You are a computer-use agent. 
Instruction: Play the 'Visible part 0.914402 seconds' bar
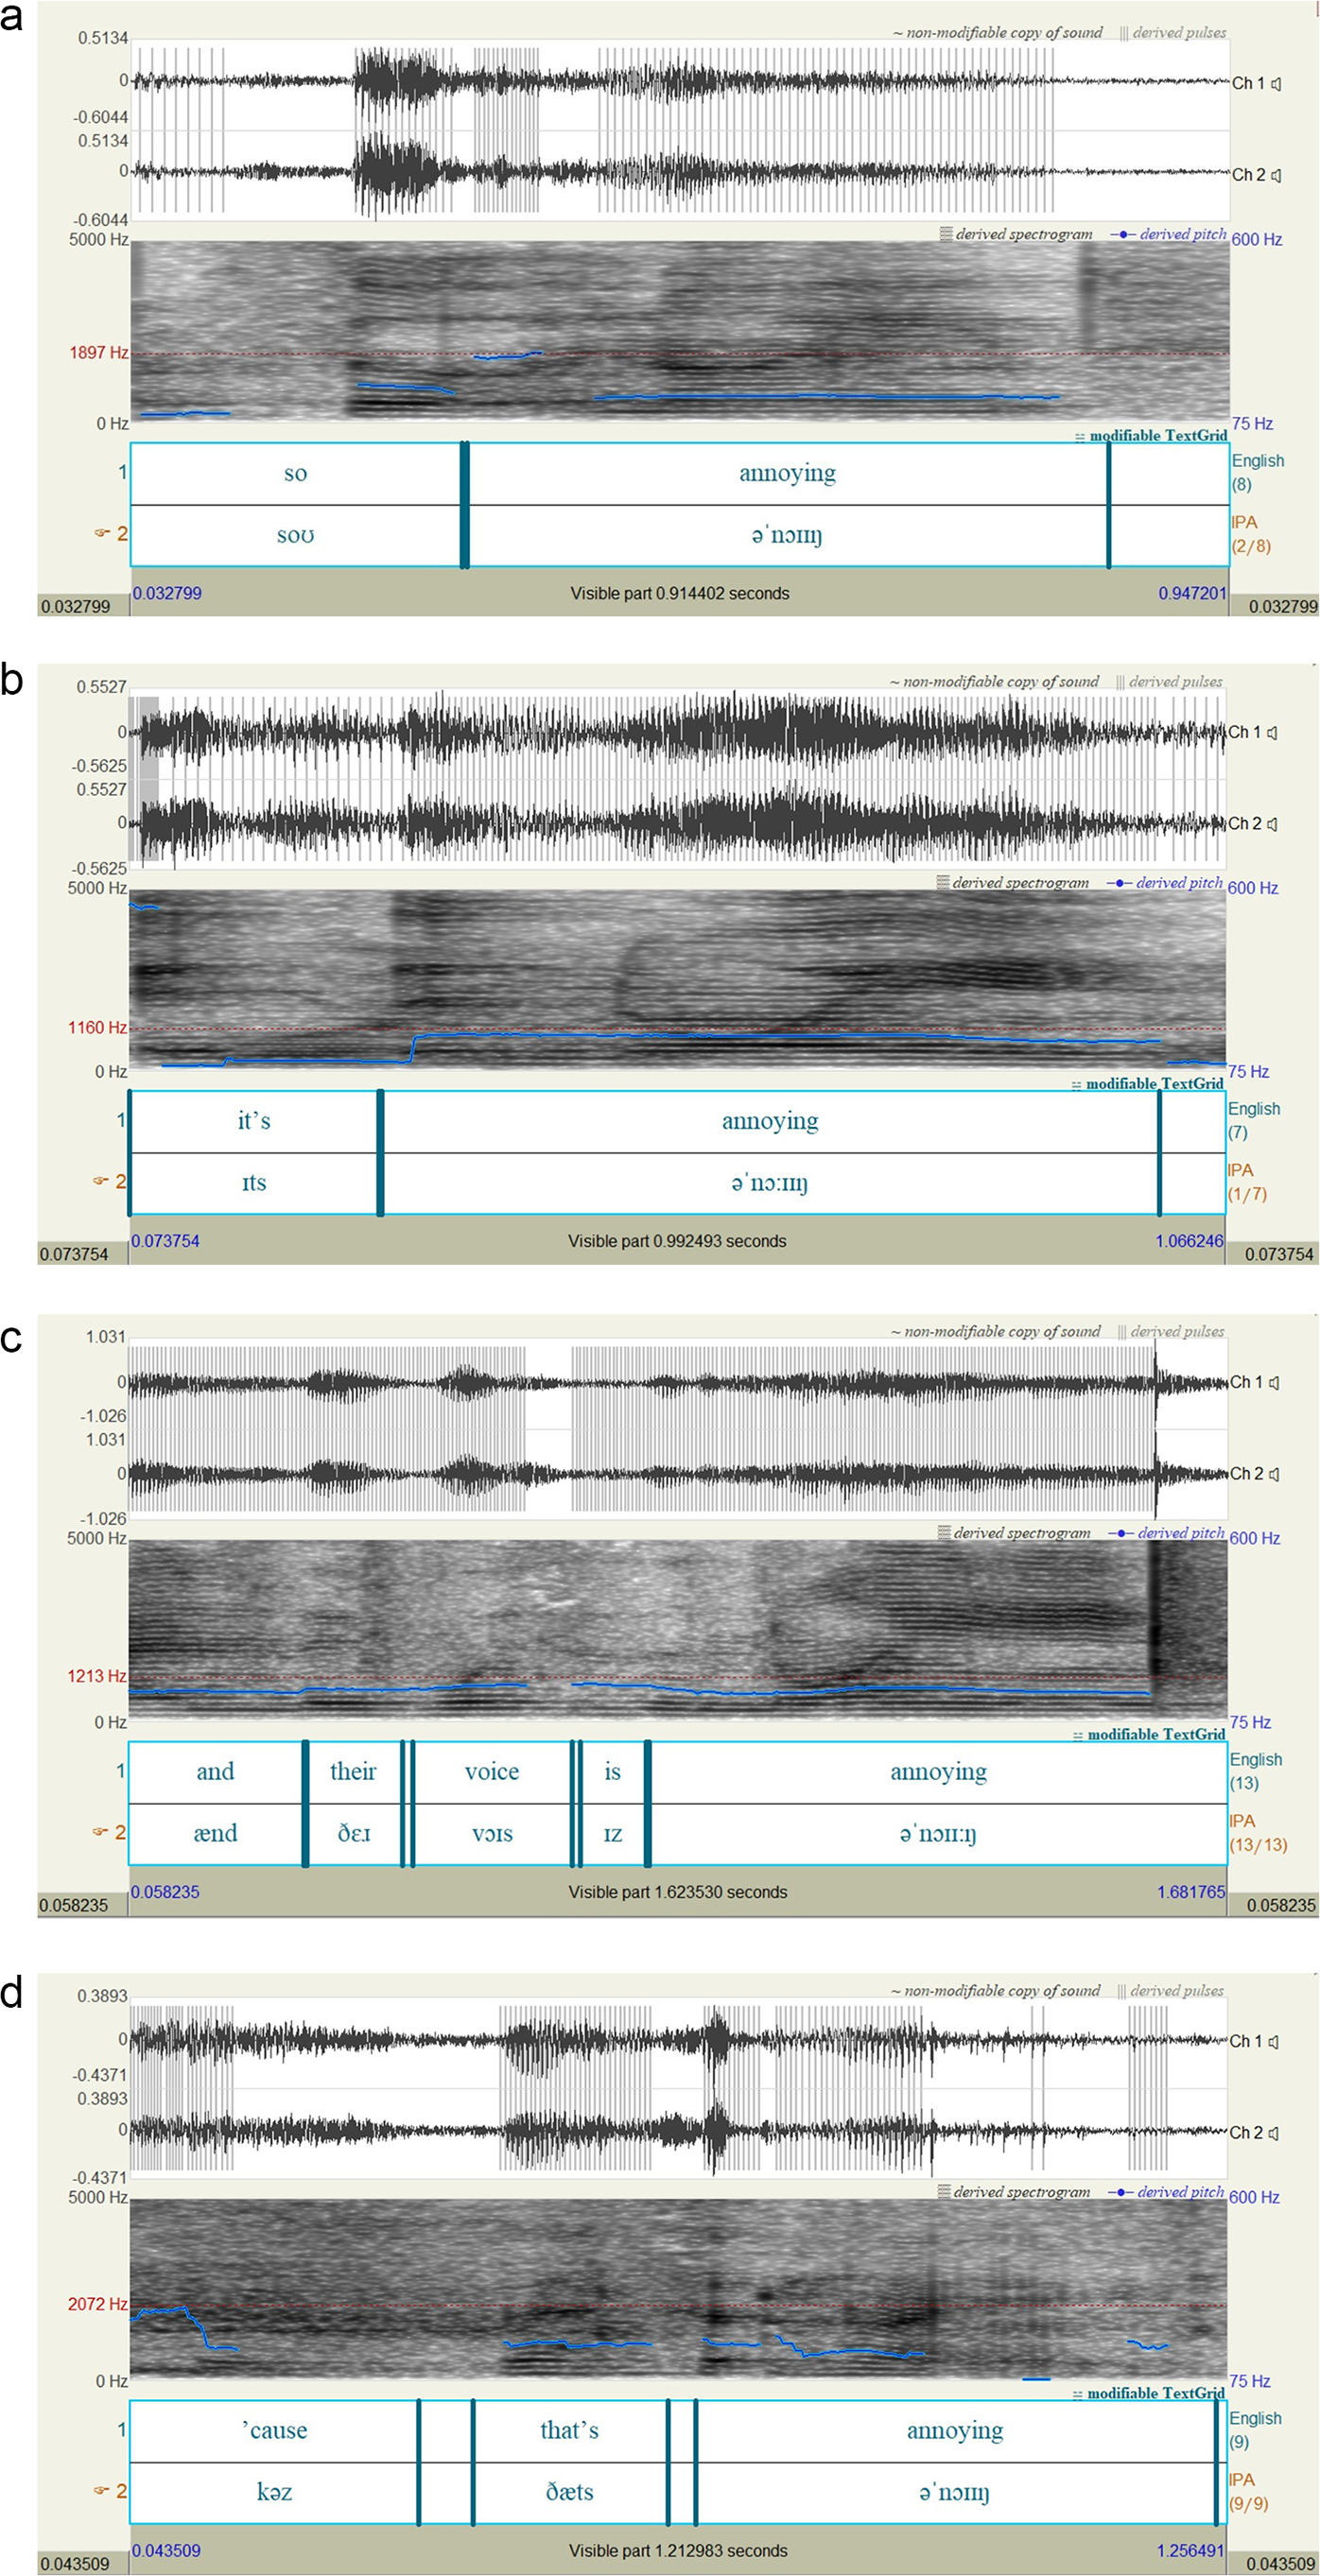tap(680, 593)
